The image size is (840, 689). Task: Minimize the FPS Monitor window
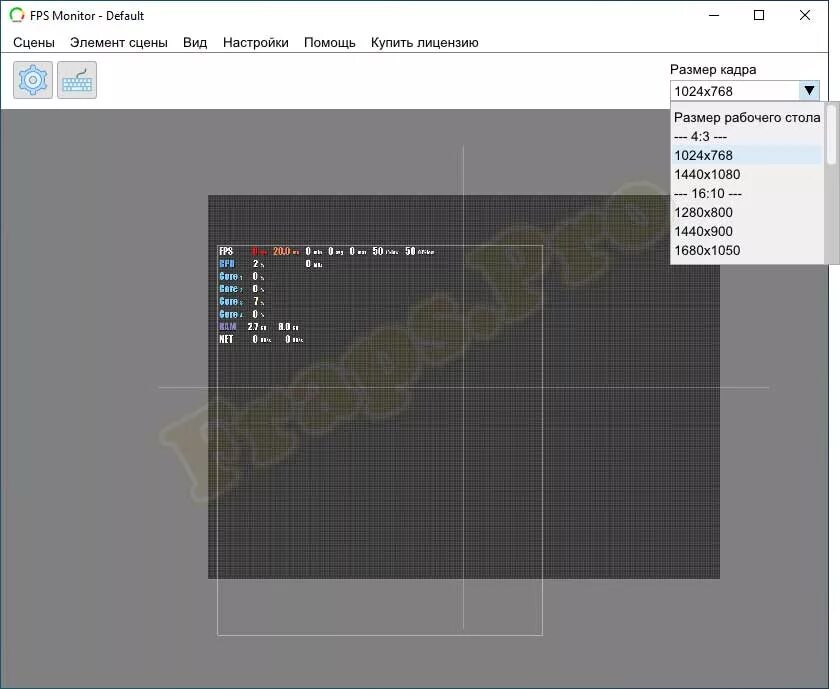(714, 16)
